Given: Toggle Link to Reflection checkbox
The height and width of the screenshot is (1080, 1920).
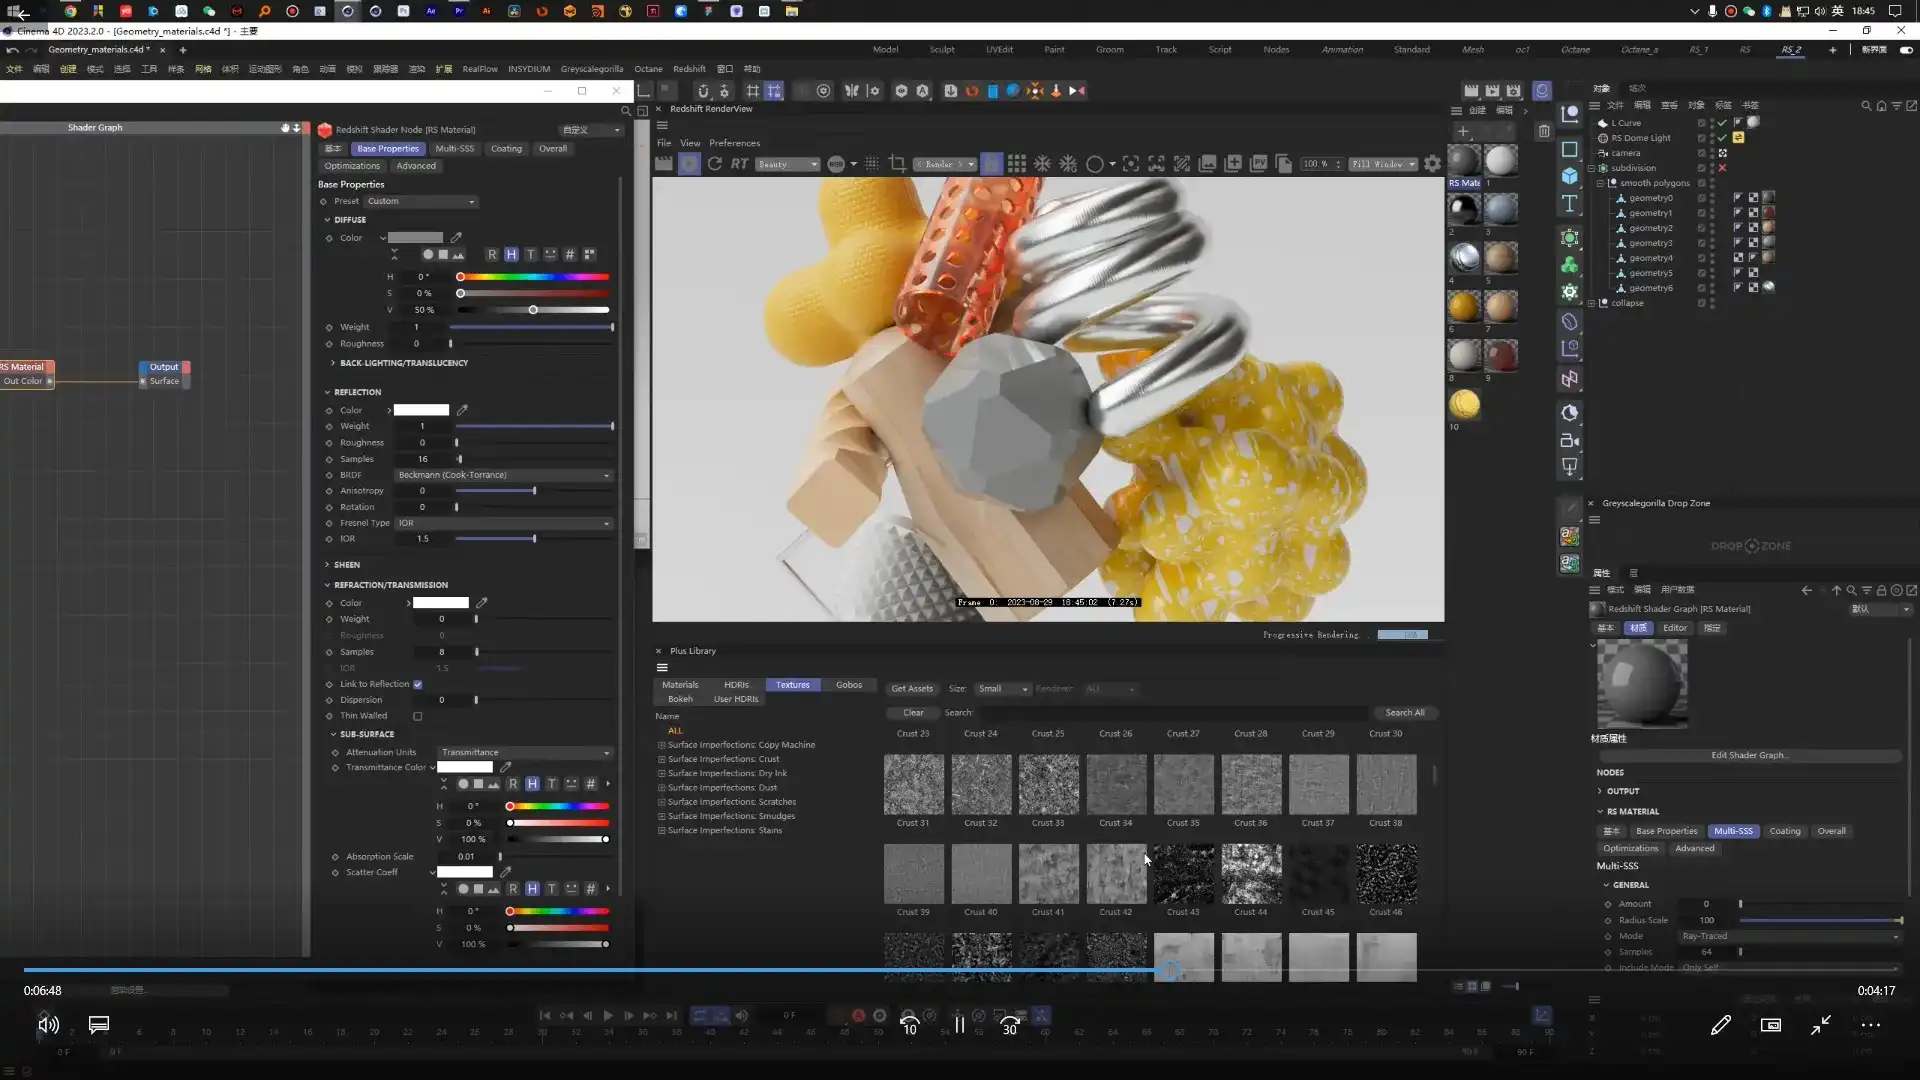Looking at the screenshot, I should (x=418, y=684).
